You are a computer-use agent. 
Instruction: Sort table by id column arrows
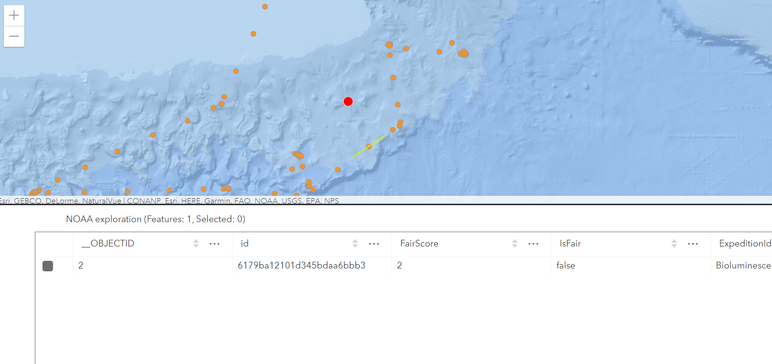[x=355, y=244]
